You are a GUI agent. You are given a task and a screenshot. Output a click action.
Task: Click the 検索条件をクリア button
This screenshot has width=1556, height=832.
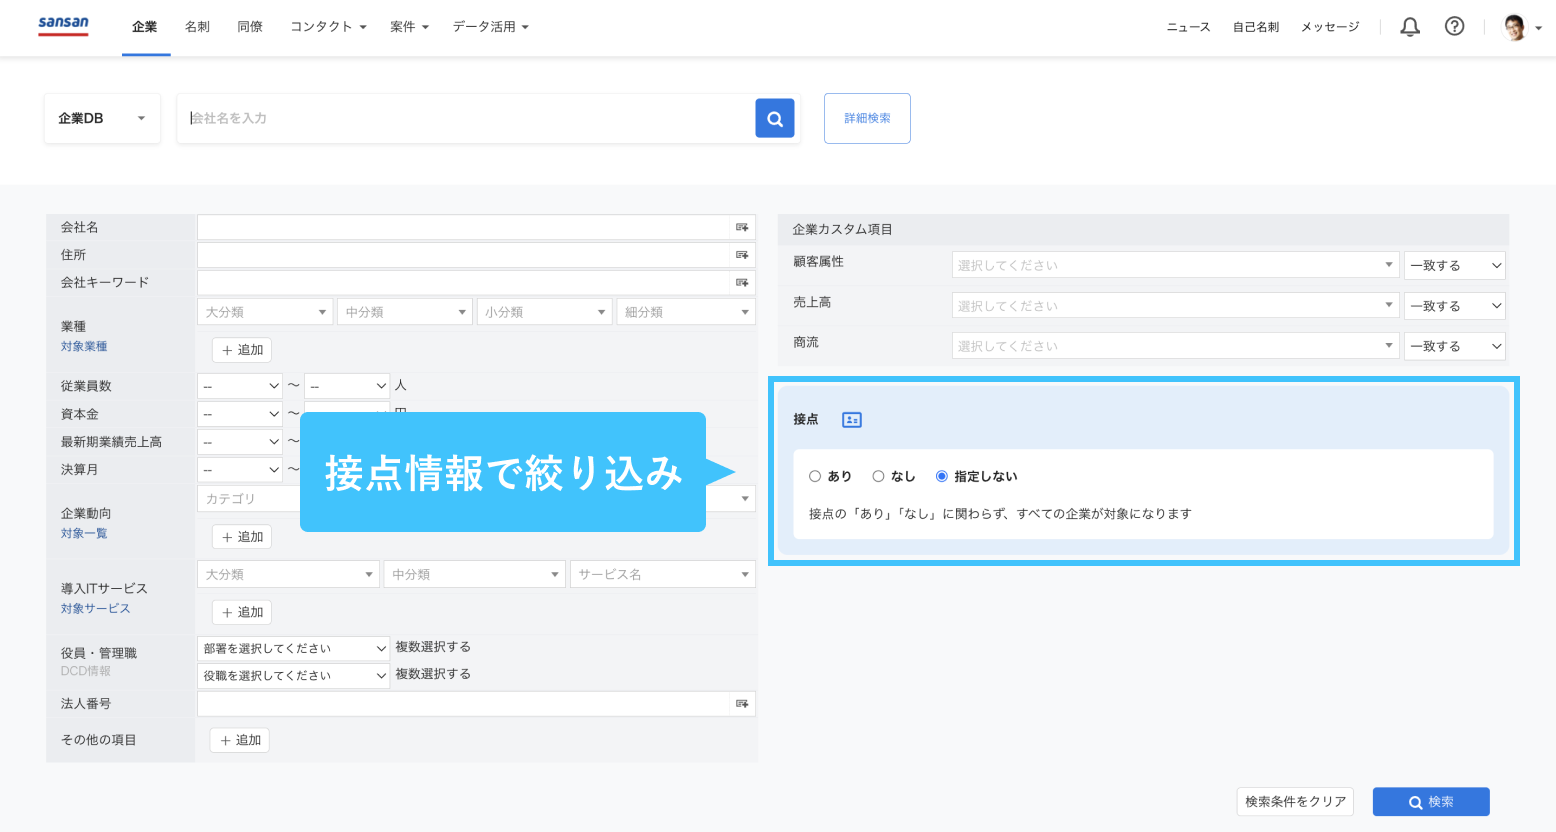click(x=1295, y=802)
